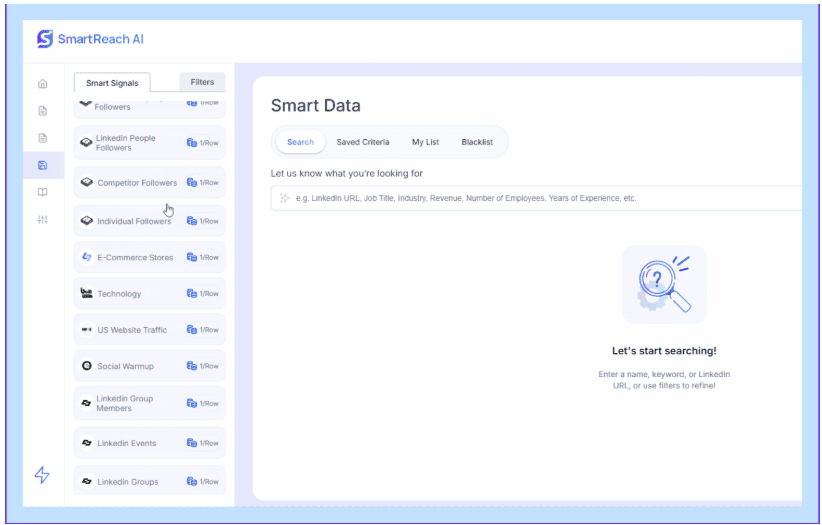Click the Linkedin Group Members icon

pyautogui.click(x=86, y=403)
